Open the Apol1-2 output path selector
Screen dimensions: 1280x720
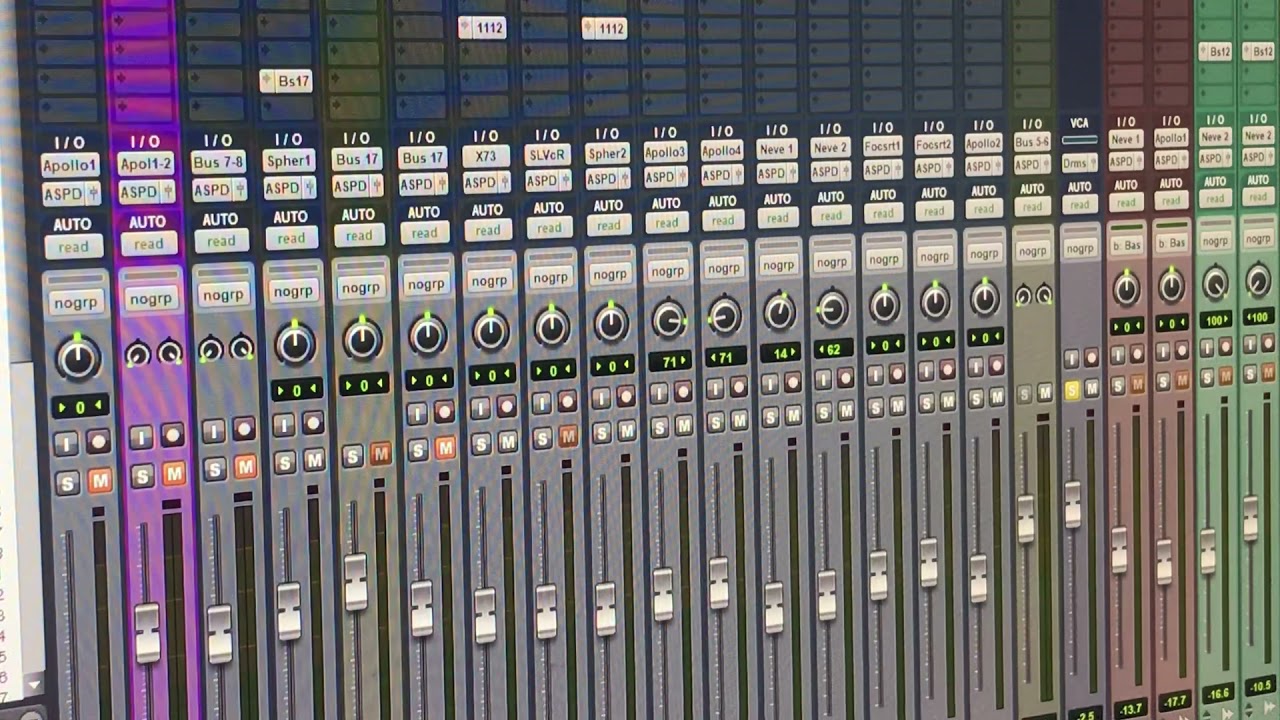pyautogui.click(x=147, y=192)
